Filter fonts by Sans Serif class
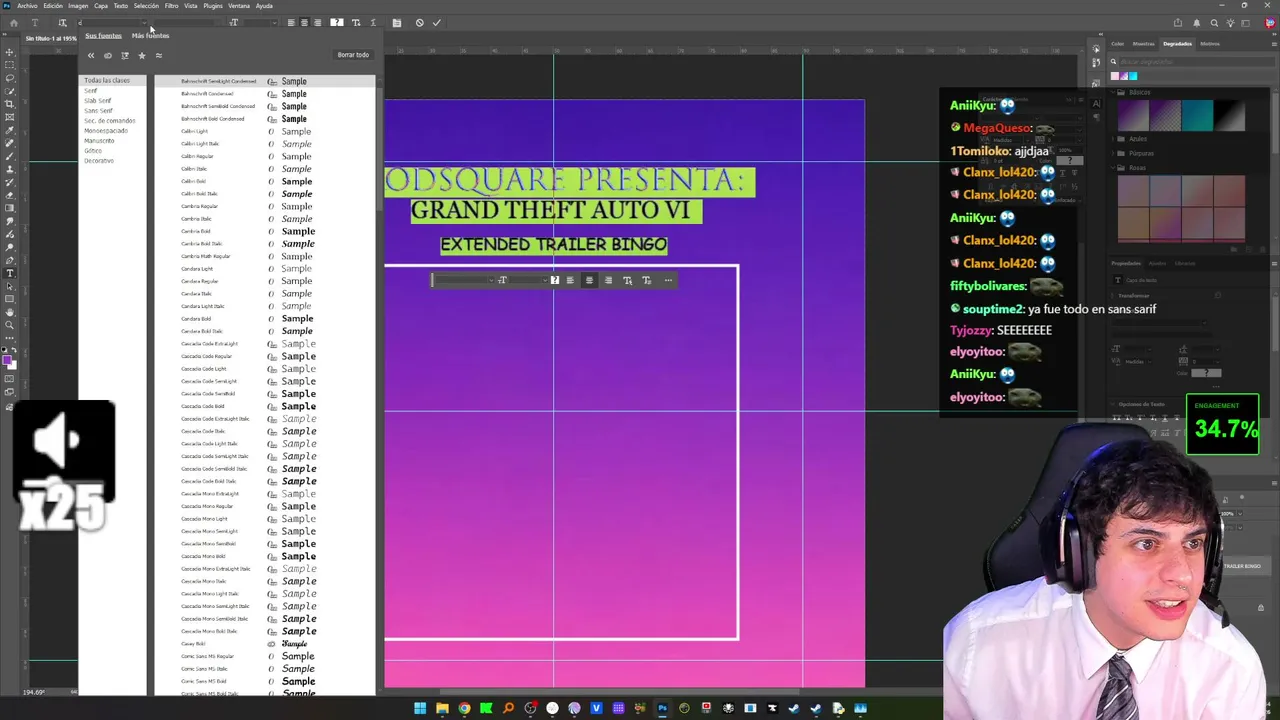Viewport: 1280px width, 720px height. [98, 111]
